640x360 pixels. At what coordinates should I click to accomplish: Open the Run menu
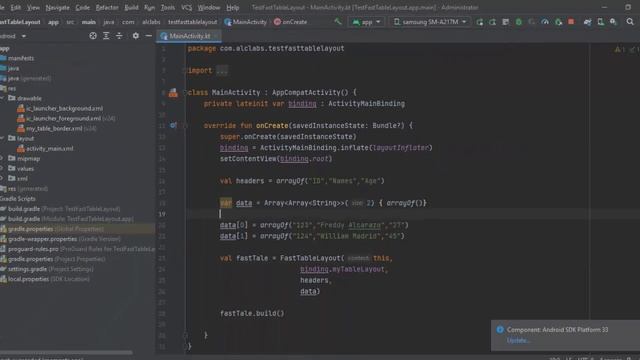[x=149, y=7]
